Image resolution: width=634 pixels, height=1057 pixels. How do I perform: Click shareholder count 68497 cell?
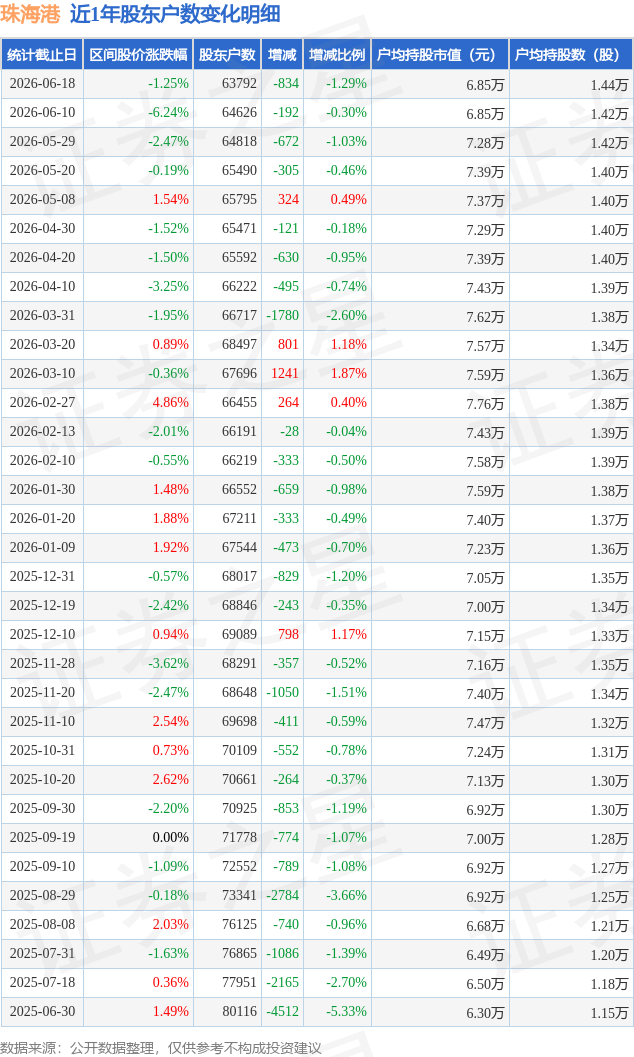239,344
